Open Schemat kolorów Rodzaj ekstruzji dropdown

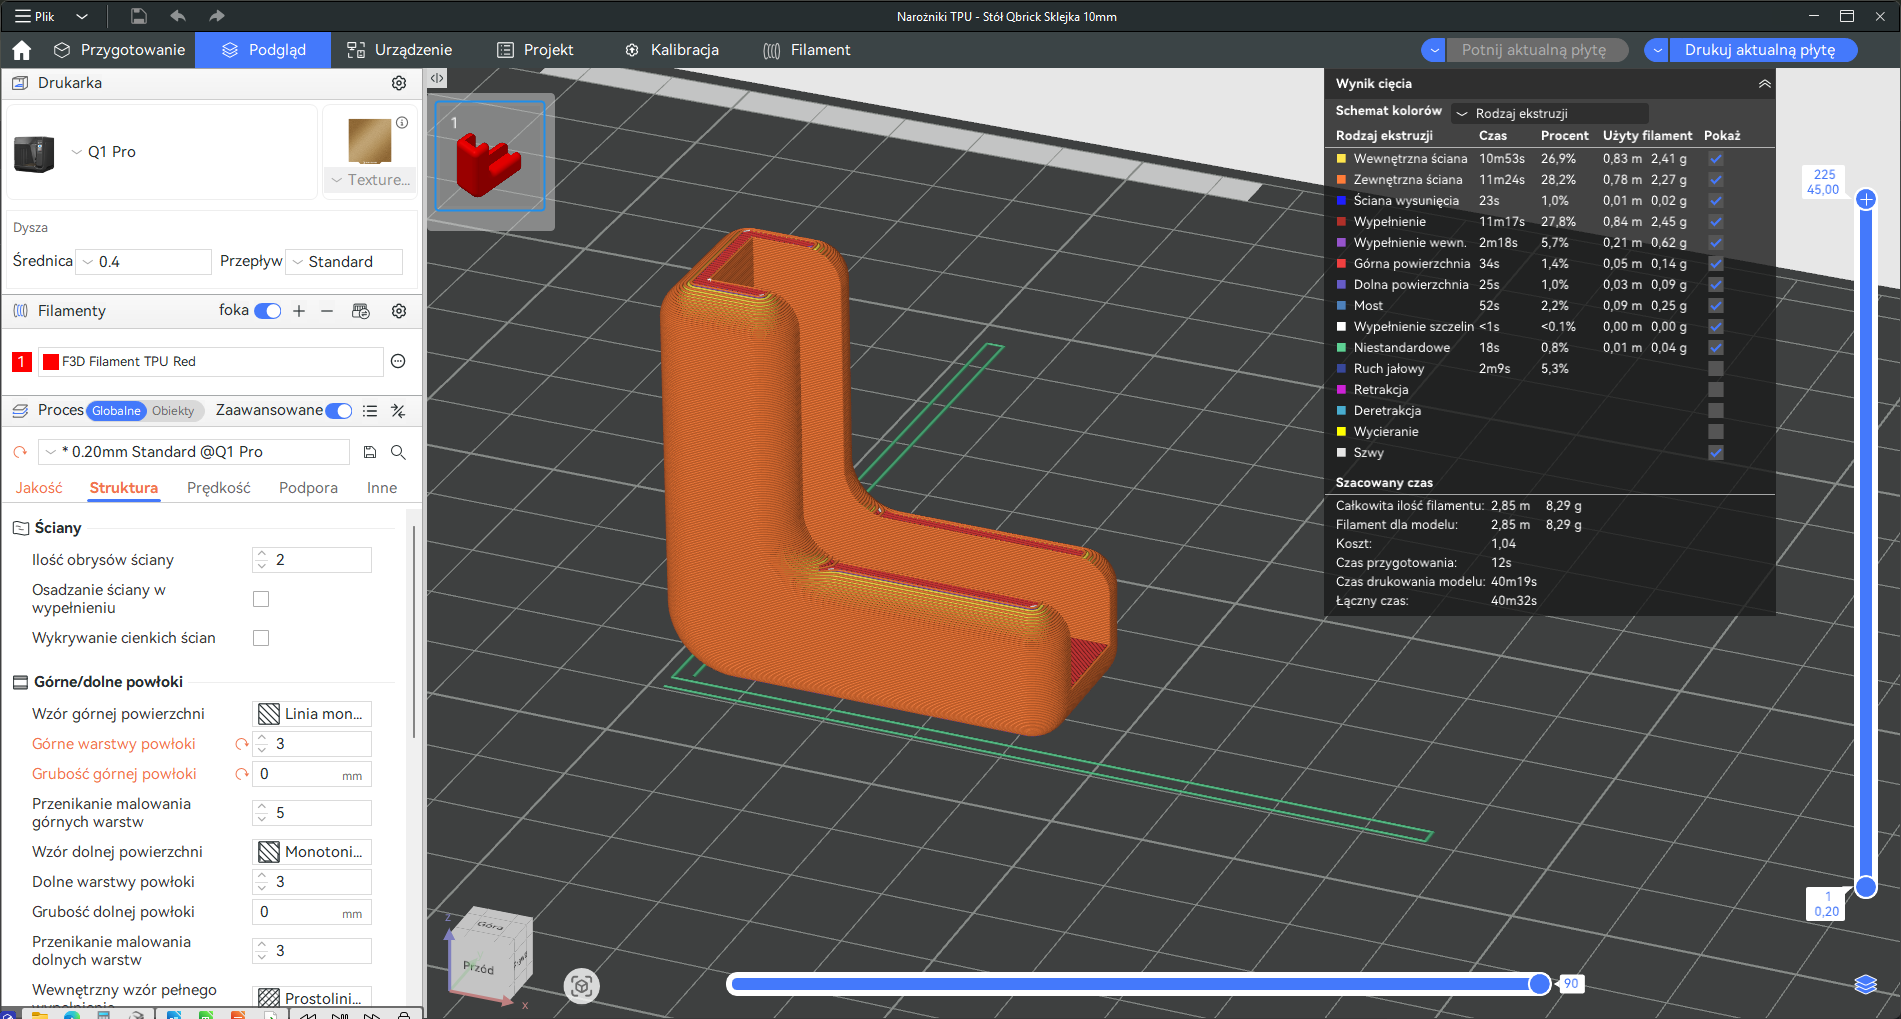[1549, 113]
